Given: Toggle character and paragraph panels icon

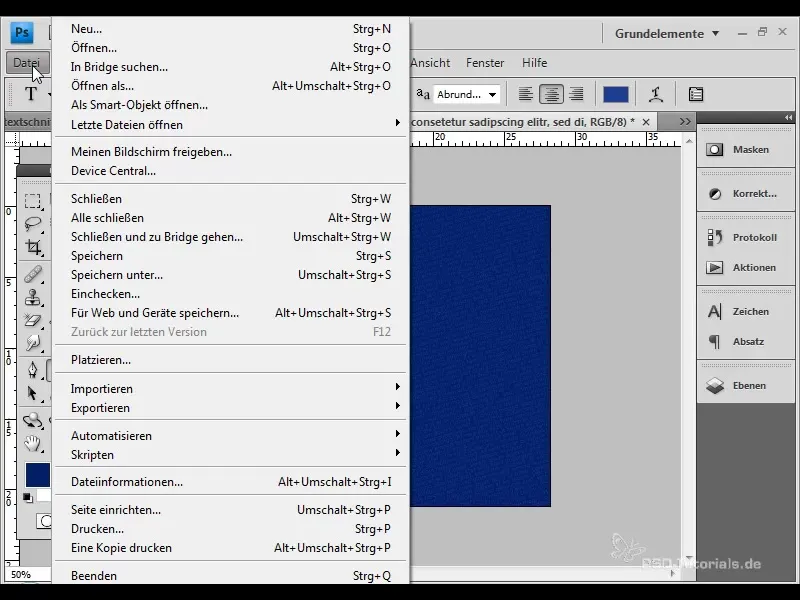Looking at the screenshot, I should 696,94.
